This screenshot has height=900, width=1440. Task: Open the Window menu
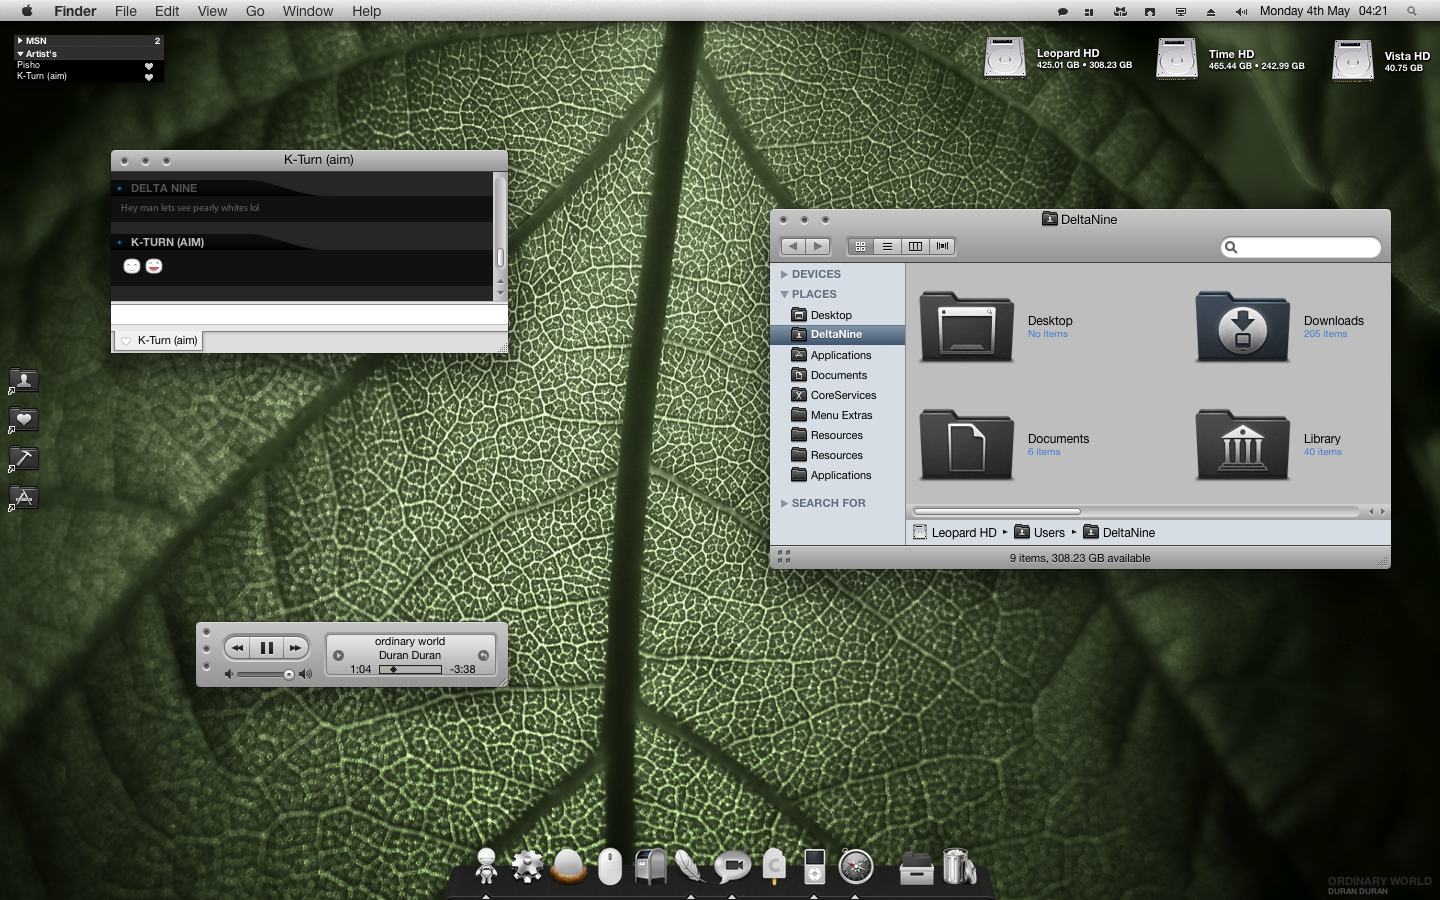(x=308, y=11)
